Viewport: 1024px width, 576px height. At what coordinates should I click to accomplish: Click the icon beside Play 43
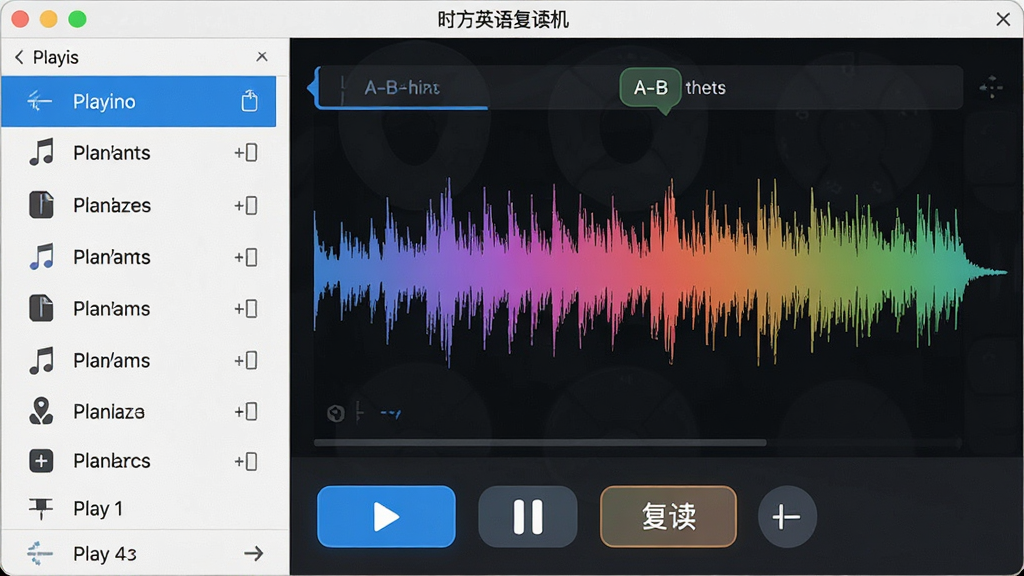tap(39, 553)
